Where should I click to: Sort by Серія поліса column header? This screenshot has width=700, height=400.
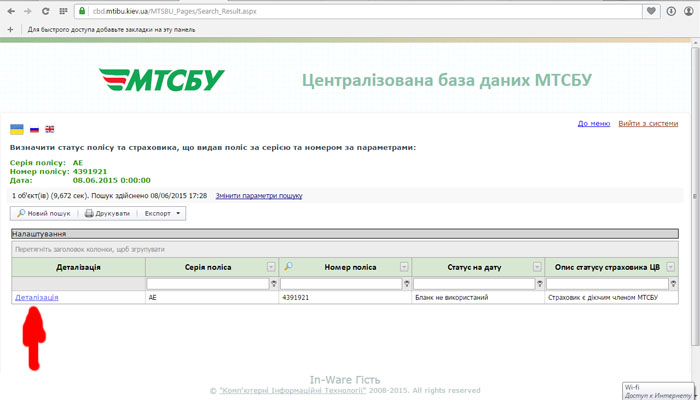(208, 267)
